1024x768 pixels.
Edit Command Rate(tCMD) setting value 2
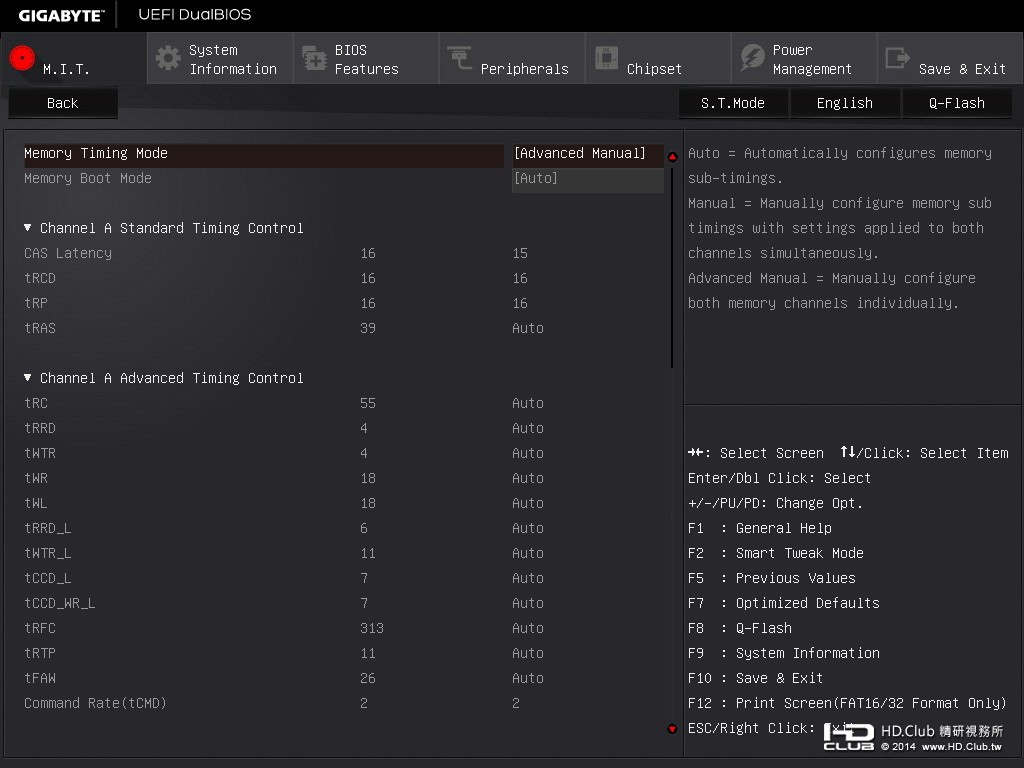point(516,703)
